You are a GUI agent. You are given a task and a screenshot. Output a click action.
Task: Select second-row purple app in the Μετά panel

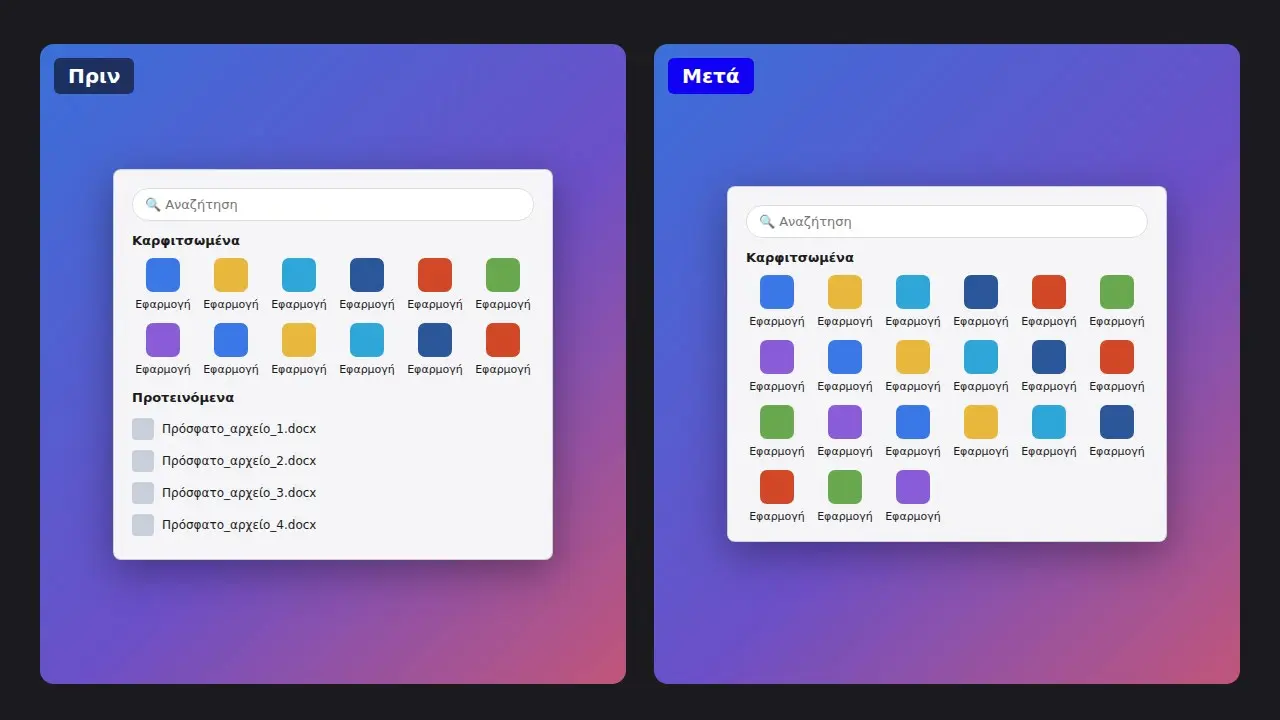777,357
